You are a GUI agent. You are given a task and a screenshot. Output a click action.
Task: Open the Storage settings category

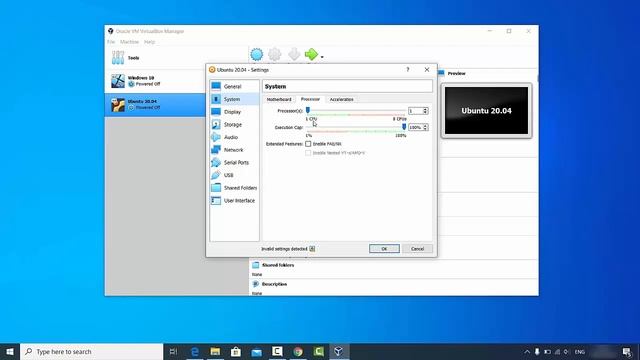[234, 124]
